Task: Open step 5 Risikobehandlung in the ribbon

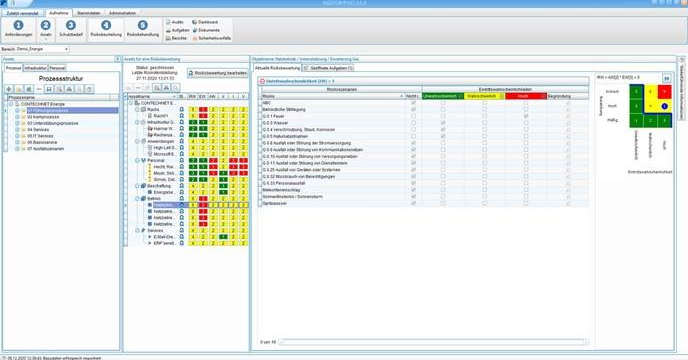Action: pyautogui.click(x=143, y=29)
